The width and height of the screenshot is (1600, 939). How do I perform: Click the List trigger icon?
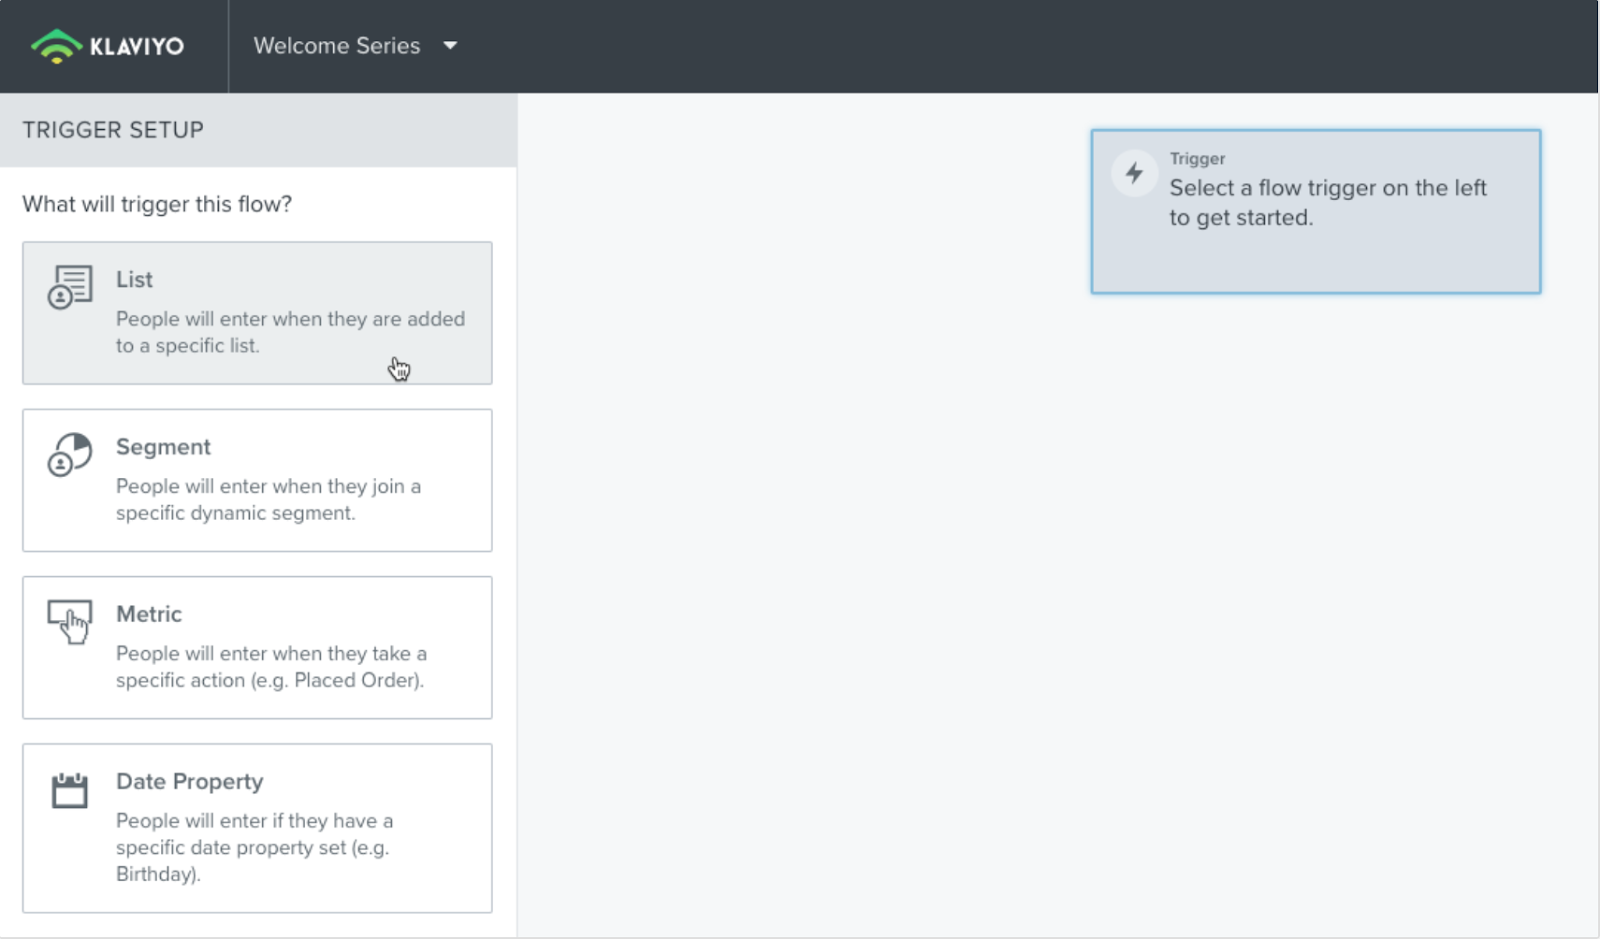tap(70, 287)
